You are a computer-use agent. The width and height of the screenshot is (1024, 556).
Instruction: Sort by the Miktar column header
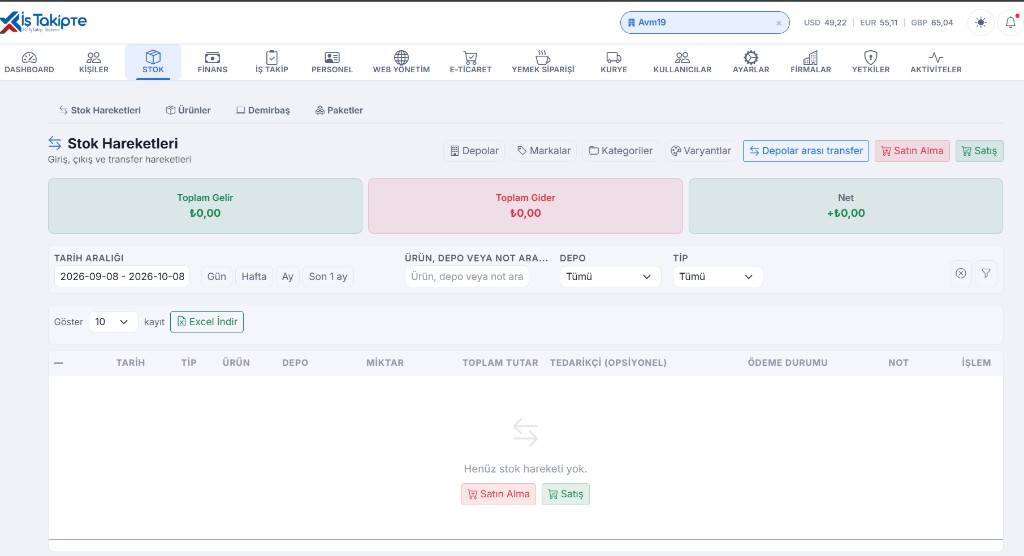(385, 363)
